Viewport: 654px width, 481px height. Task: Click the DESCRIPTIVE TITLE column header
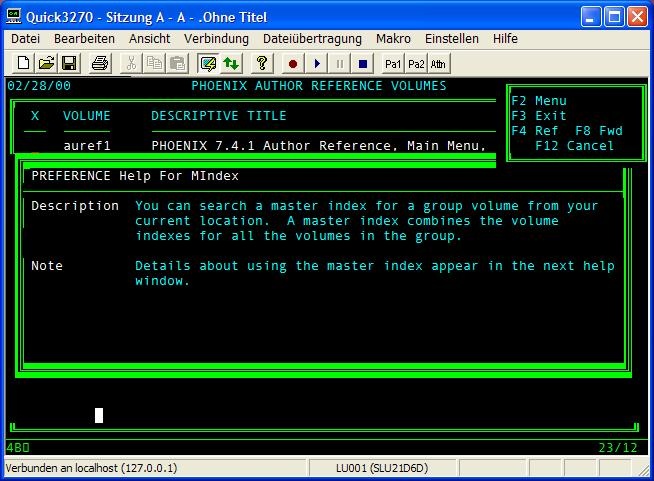coord(219,116)
